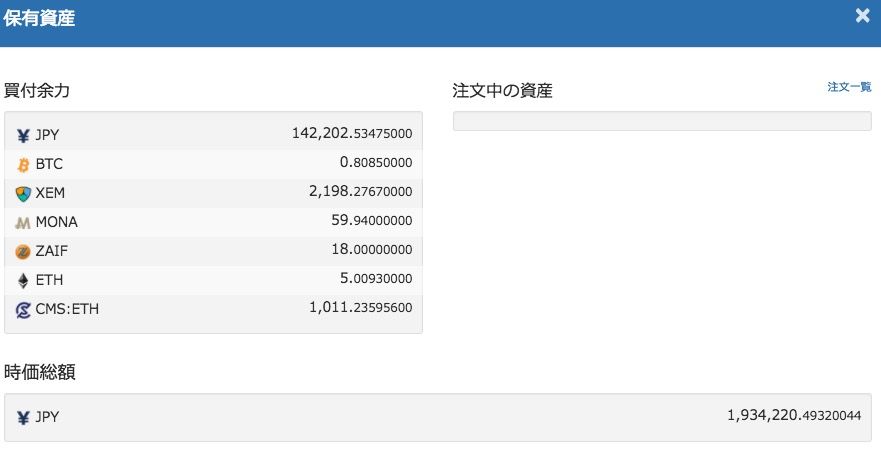
Task: Click the 買付余力 heading
Action: (x=37, y=90)
